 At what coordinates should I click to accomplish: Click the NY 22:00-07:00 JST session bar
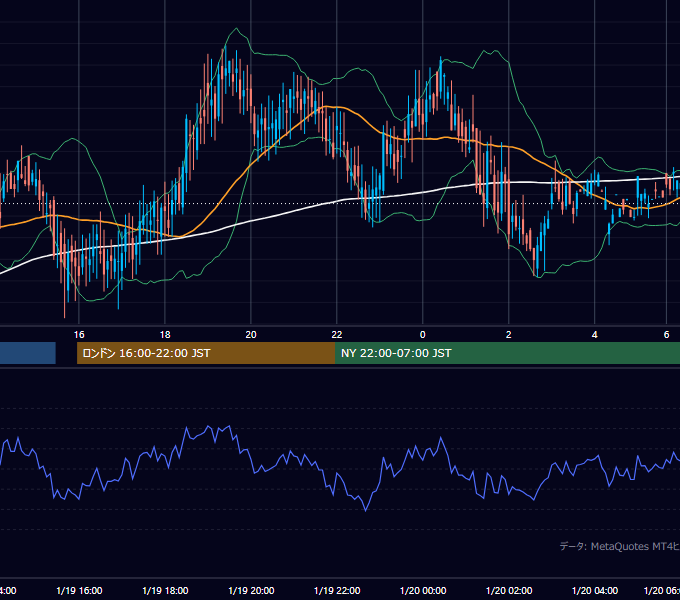[x=507, y=353]
